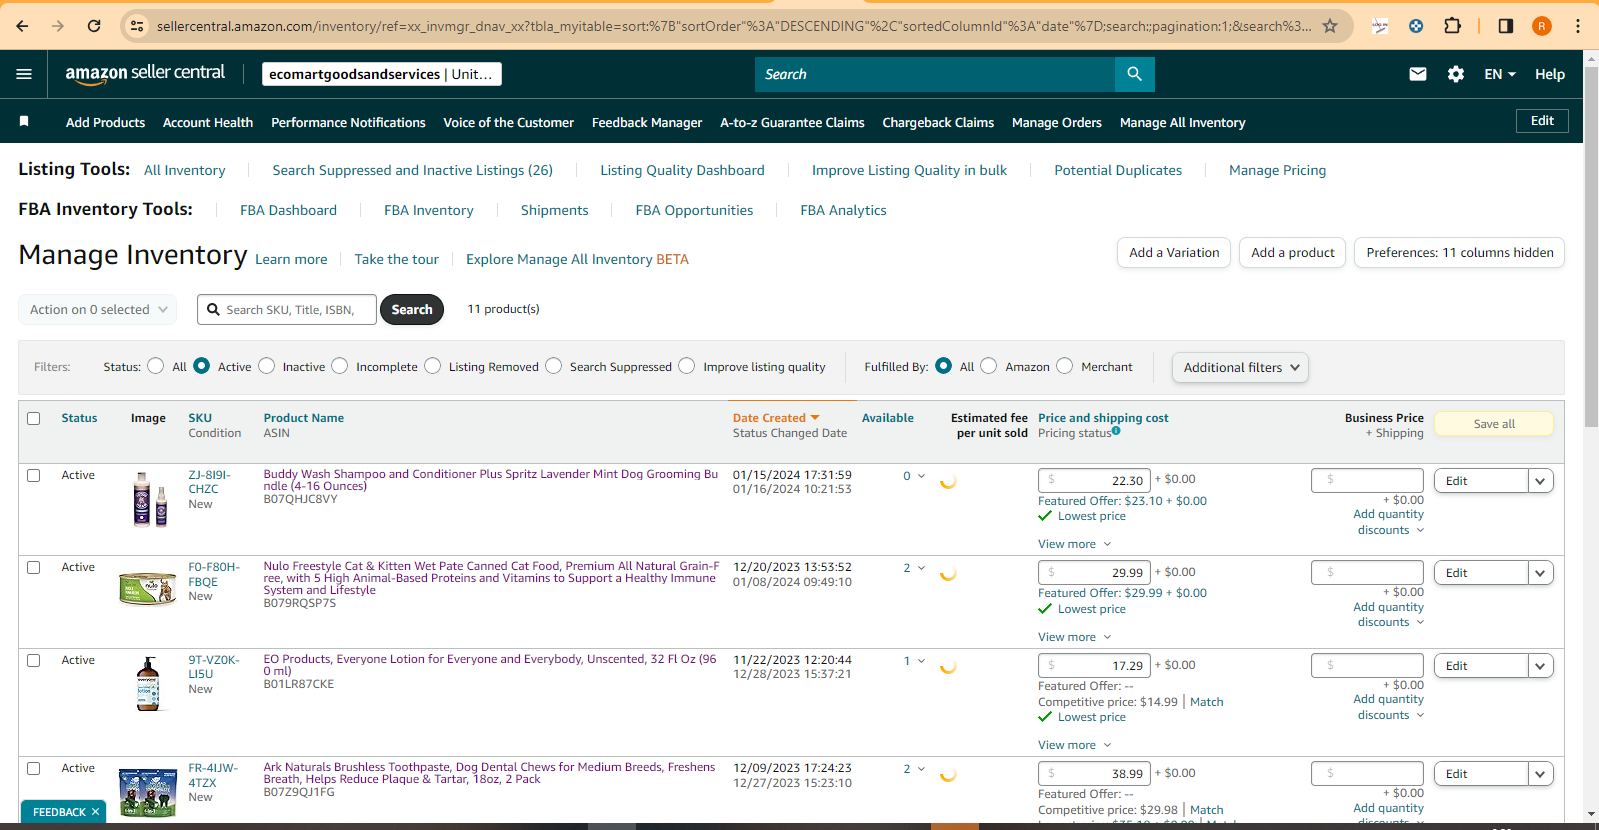Choose the Improve listing quality filter

[x=687, y=366]
